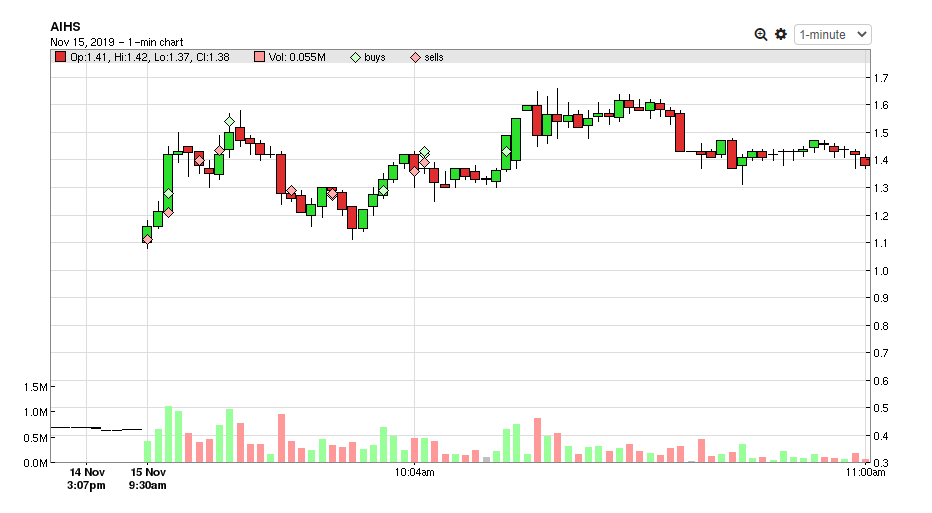The height and width of the screenshot is (513, 932).
Task: Toggle the sells legend diamond
Action: (x=415, y=58)
